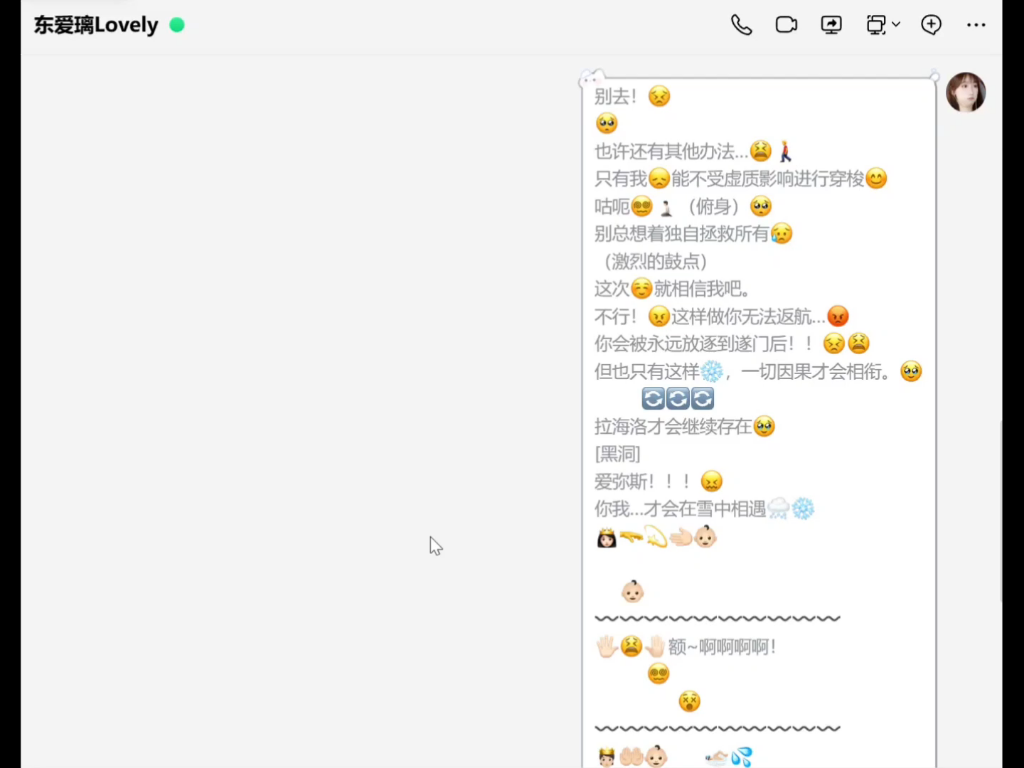Start a voice call
Screen dimensions: 1024x768
(741, 24)
